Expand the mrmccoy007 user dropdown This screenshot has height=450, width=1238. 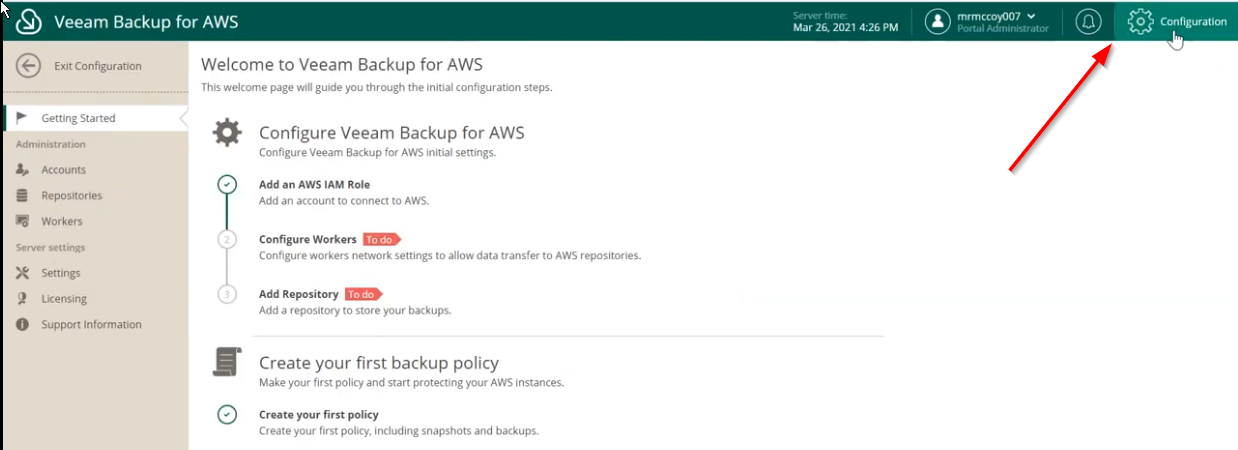coord(1031,16)
